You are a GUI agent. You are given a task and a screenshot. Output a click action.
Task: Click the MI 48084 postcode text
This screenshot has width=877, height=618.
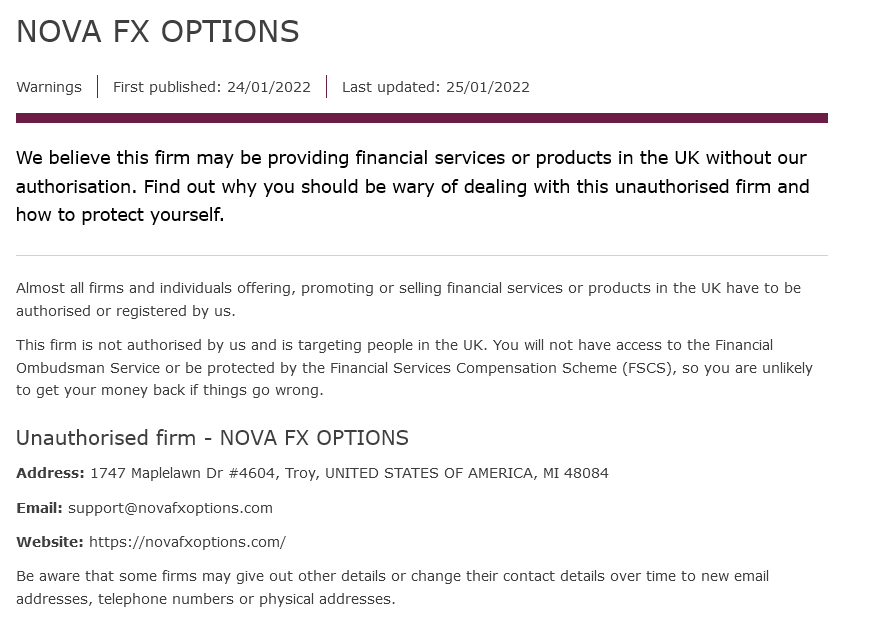pyautogui.click(x=576, y=473)
